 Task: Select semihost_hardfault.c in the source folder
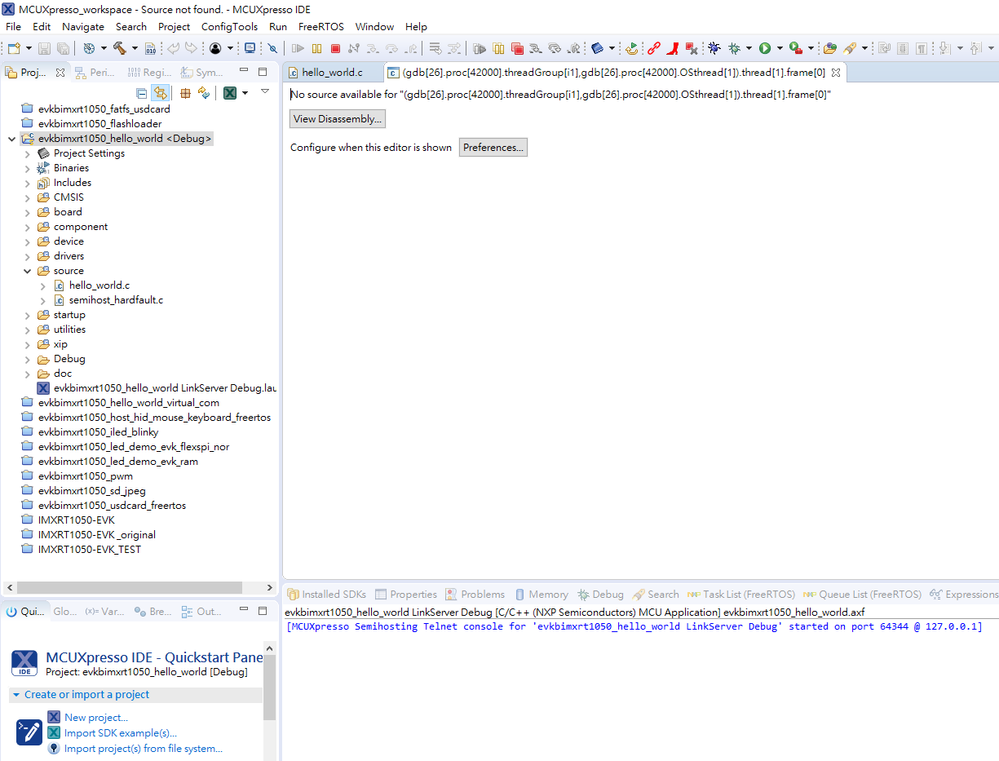click(115, 300)
